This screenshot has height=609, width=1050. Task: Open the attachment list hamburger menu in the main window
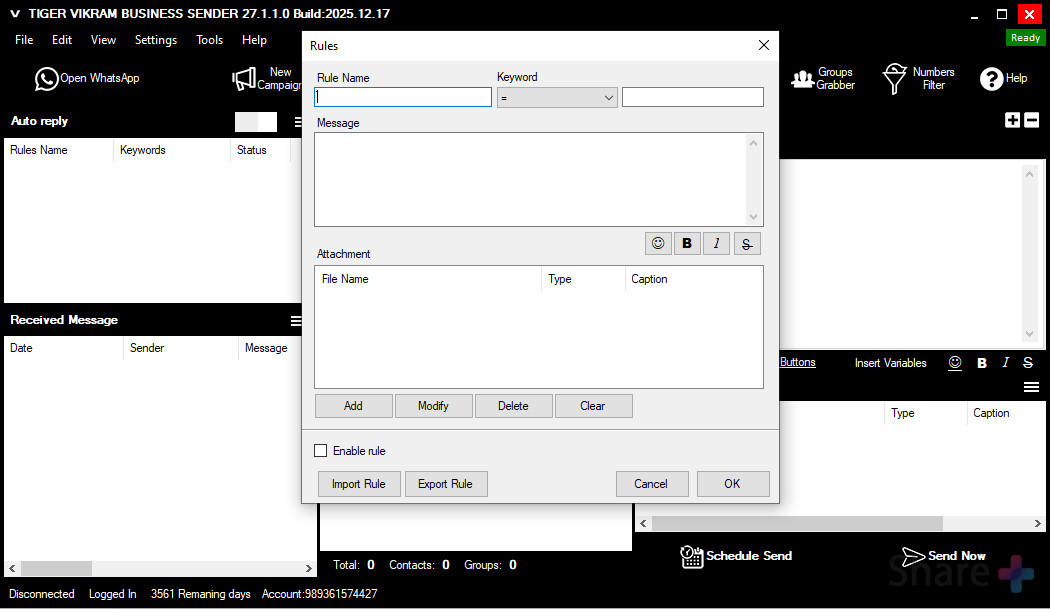click(x=1031, y=387)
